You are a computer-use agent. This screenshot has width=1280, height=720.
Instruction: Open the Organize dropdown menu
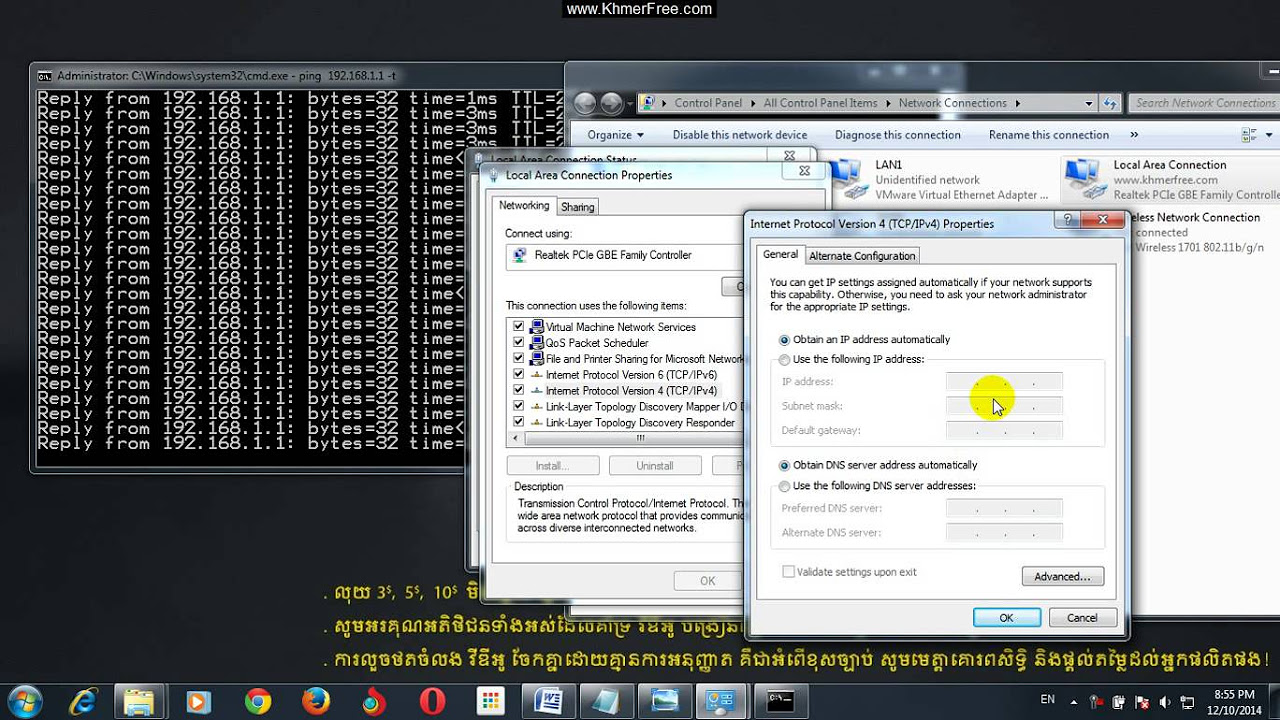pyautogui.click(x=615, y=135)
